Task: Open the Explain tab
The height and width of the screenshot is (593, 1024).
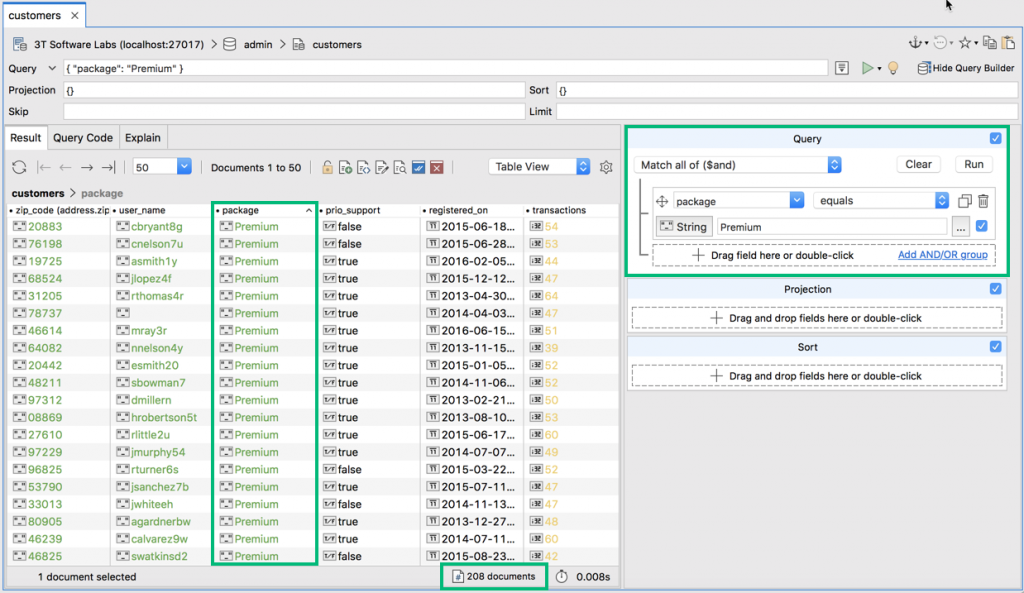Action: coord(142,138)
